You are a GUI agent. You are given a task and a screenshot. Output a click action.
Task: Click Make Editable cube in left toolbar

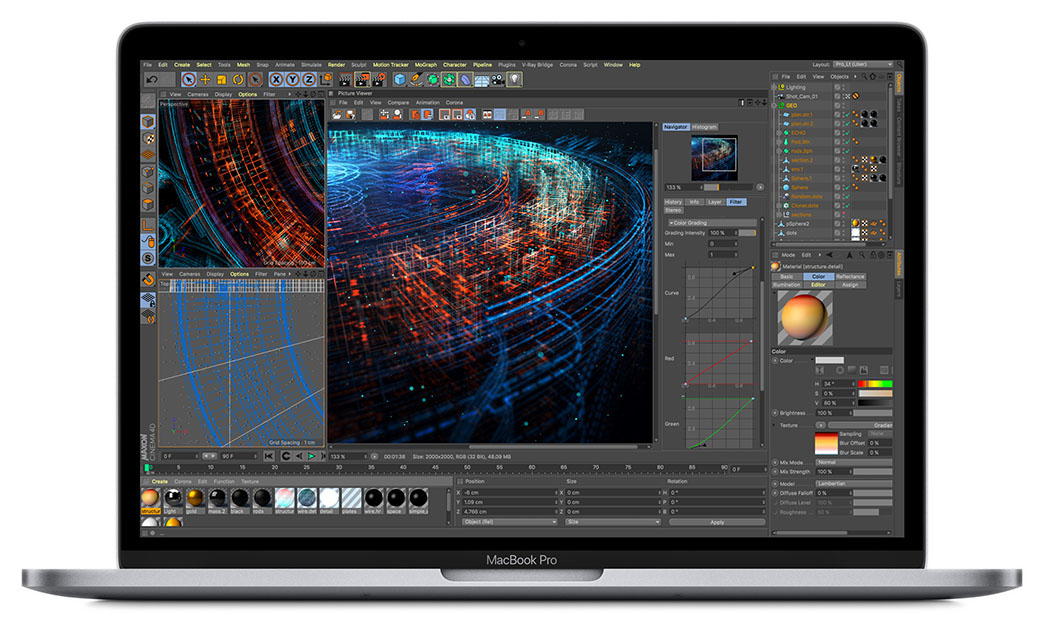click(x=148, y=121)
